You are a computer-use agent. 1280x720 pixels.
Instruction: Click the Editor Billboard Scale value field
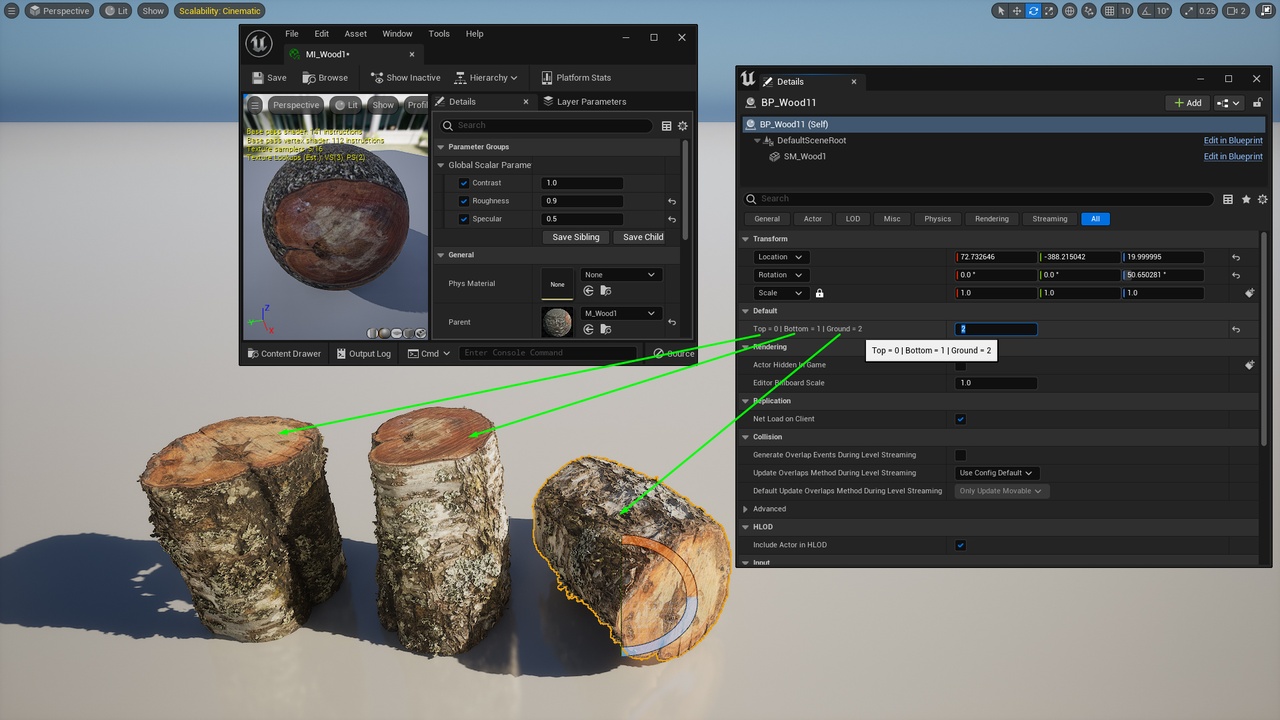[996, 383]
